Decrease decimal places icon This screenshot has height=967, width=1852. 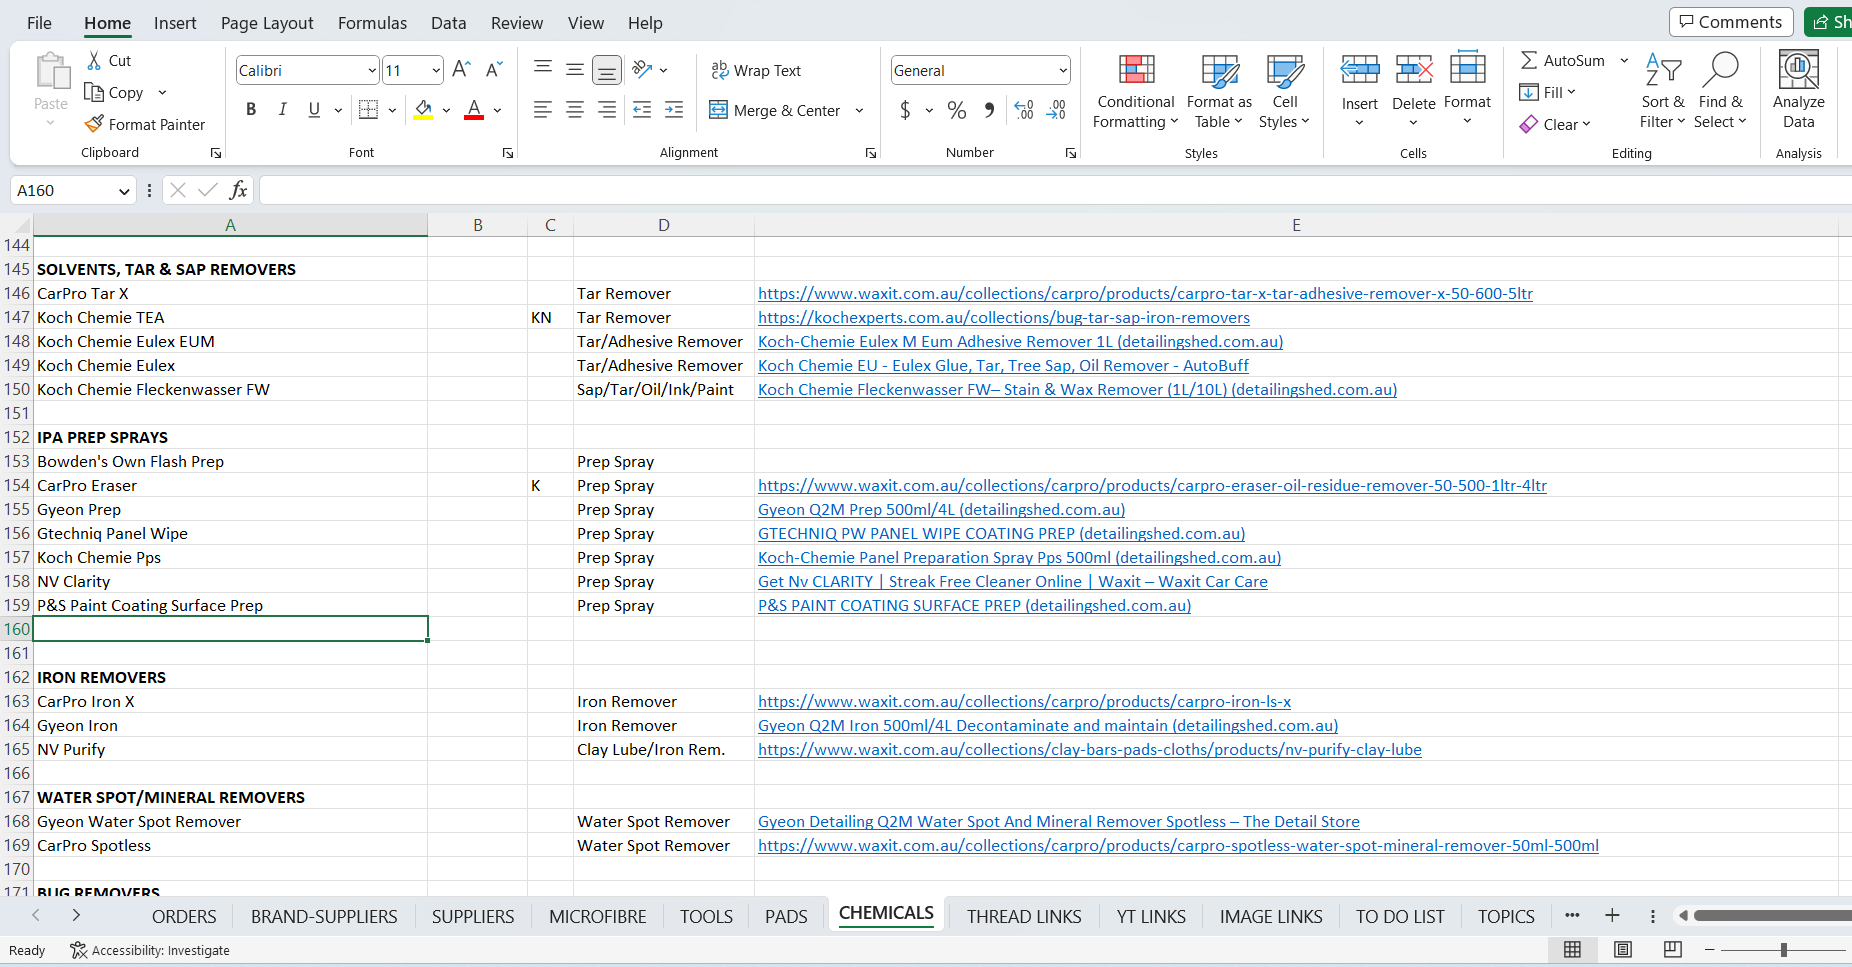tap(1057, 110)
